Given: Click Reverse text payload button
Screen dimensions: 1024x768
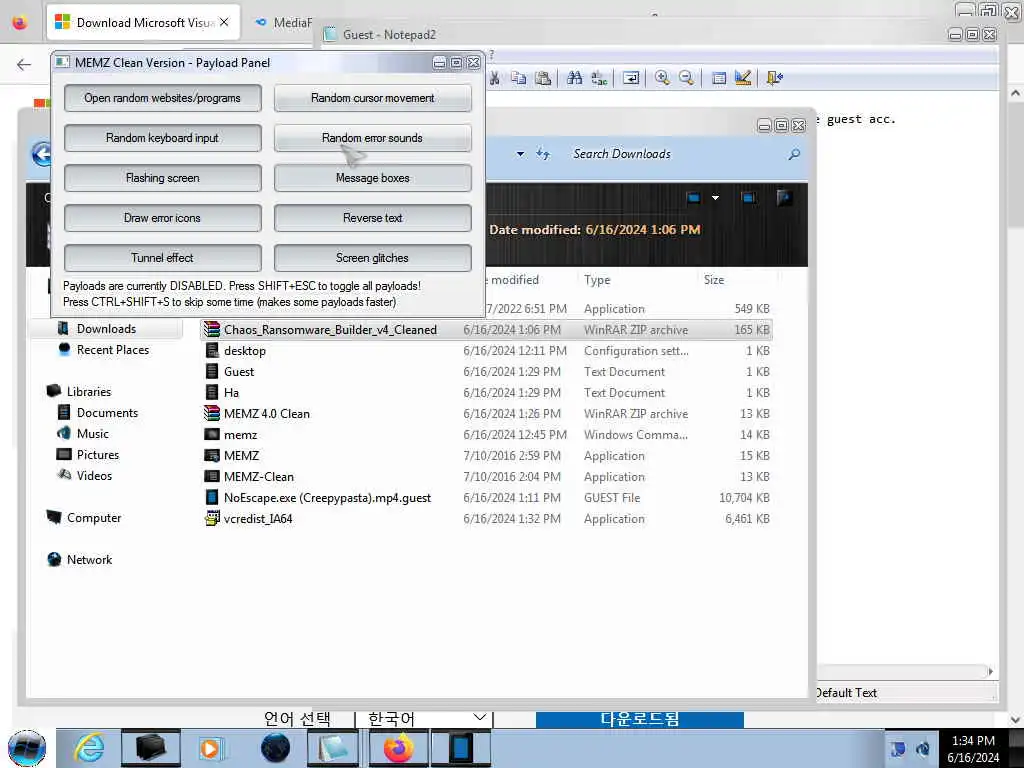Looking at the screenshot, I should pos(372,218).
